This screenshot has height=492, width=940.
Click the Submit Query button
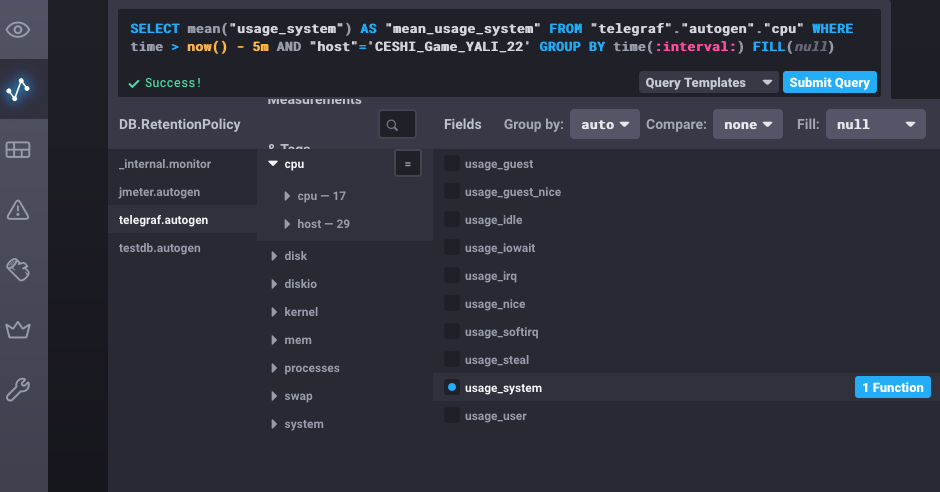(830, 83)
